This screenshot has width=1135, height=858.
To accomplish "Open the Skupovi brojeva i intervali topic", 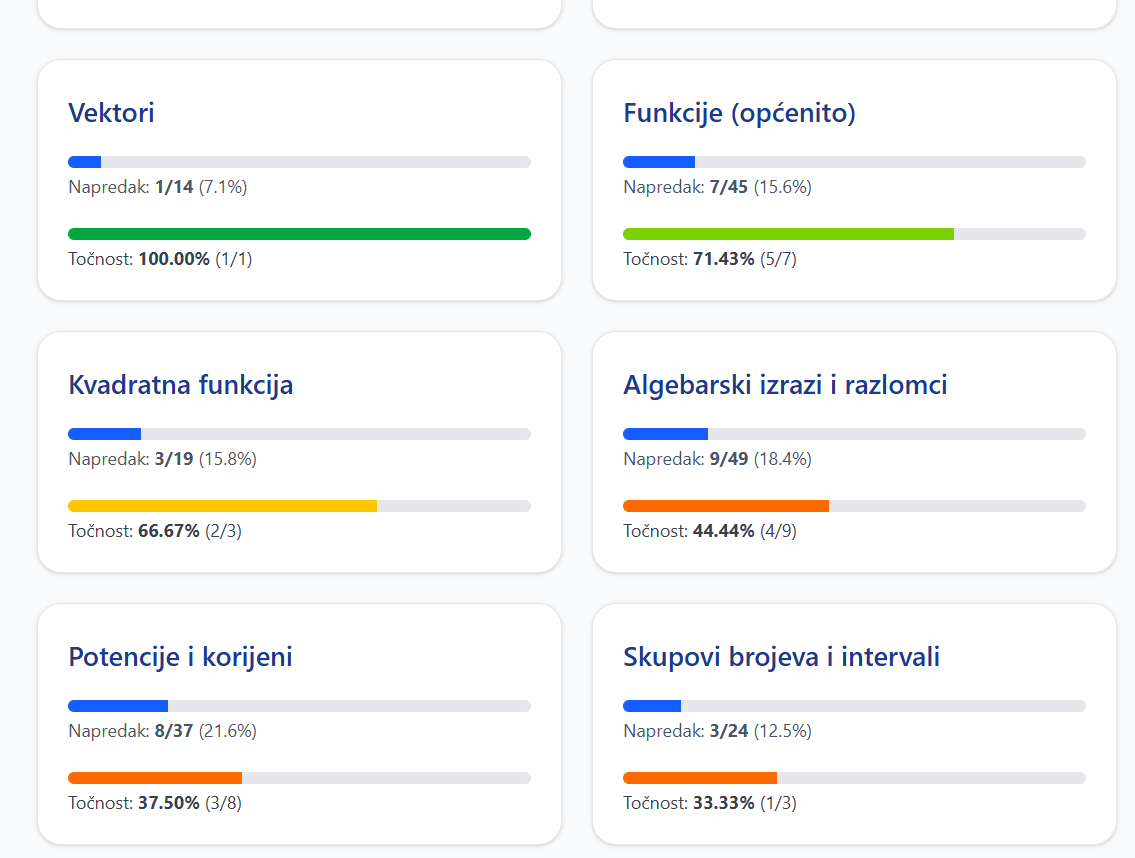I will coord(781,657).
